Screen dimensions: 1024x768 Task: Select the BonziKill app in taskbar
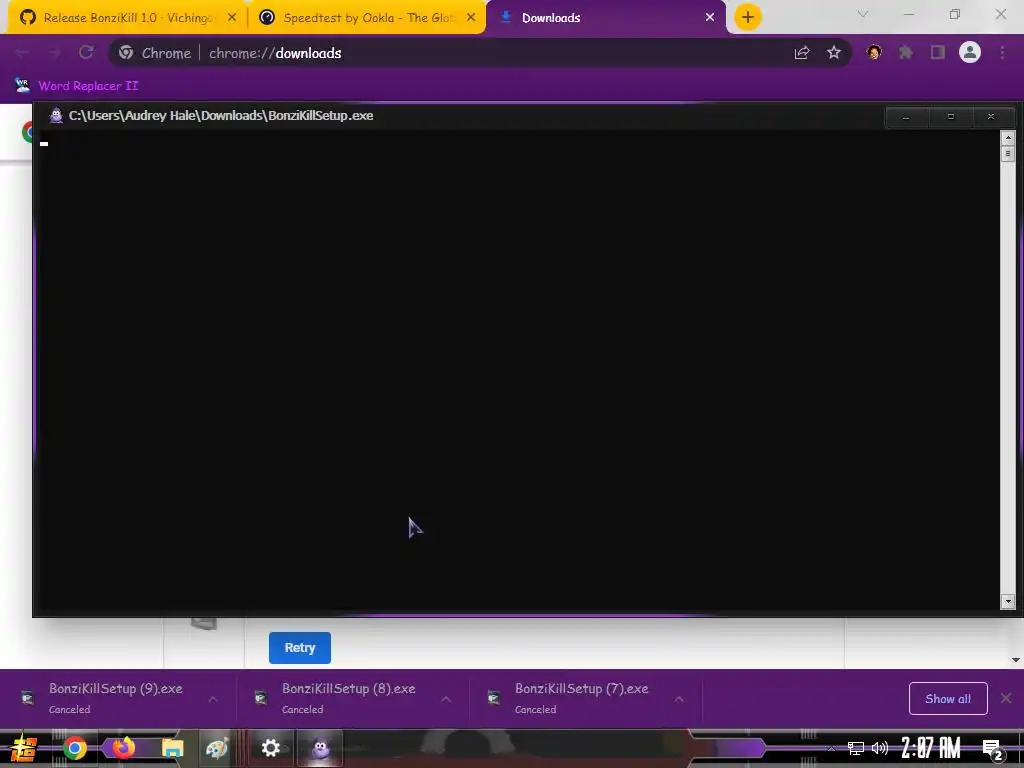(x=320, y=748)
